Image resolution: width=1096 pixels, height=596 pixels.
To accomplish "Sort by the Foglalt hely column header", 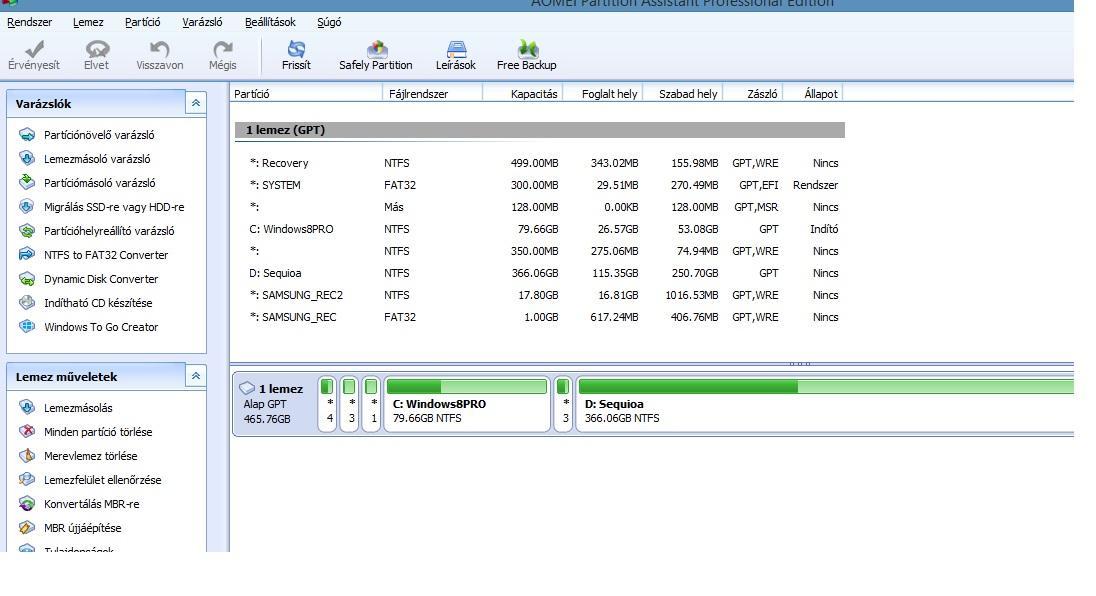I will tap(603, 94).
